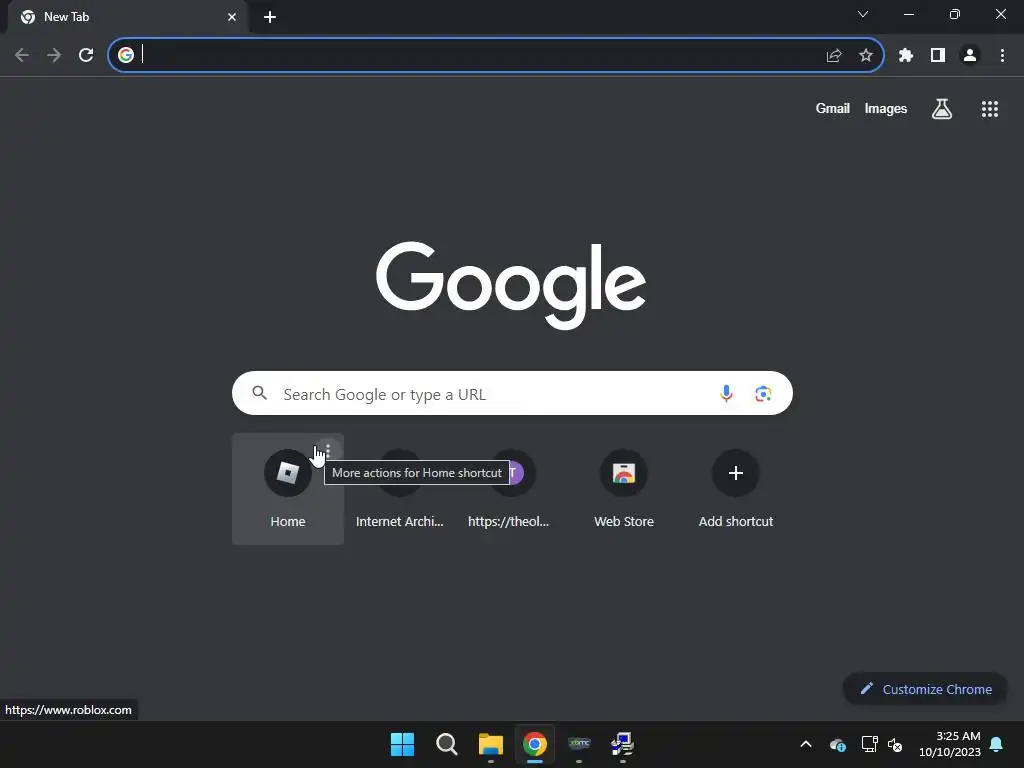1024x768 pixels.
Task: Open File Explorer from the taskbar
Action: click(x=490, y=744)
